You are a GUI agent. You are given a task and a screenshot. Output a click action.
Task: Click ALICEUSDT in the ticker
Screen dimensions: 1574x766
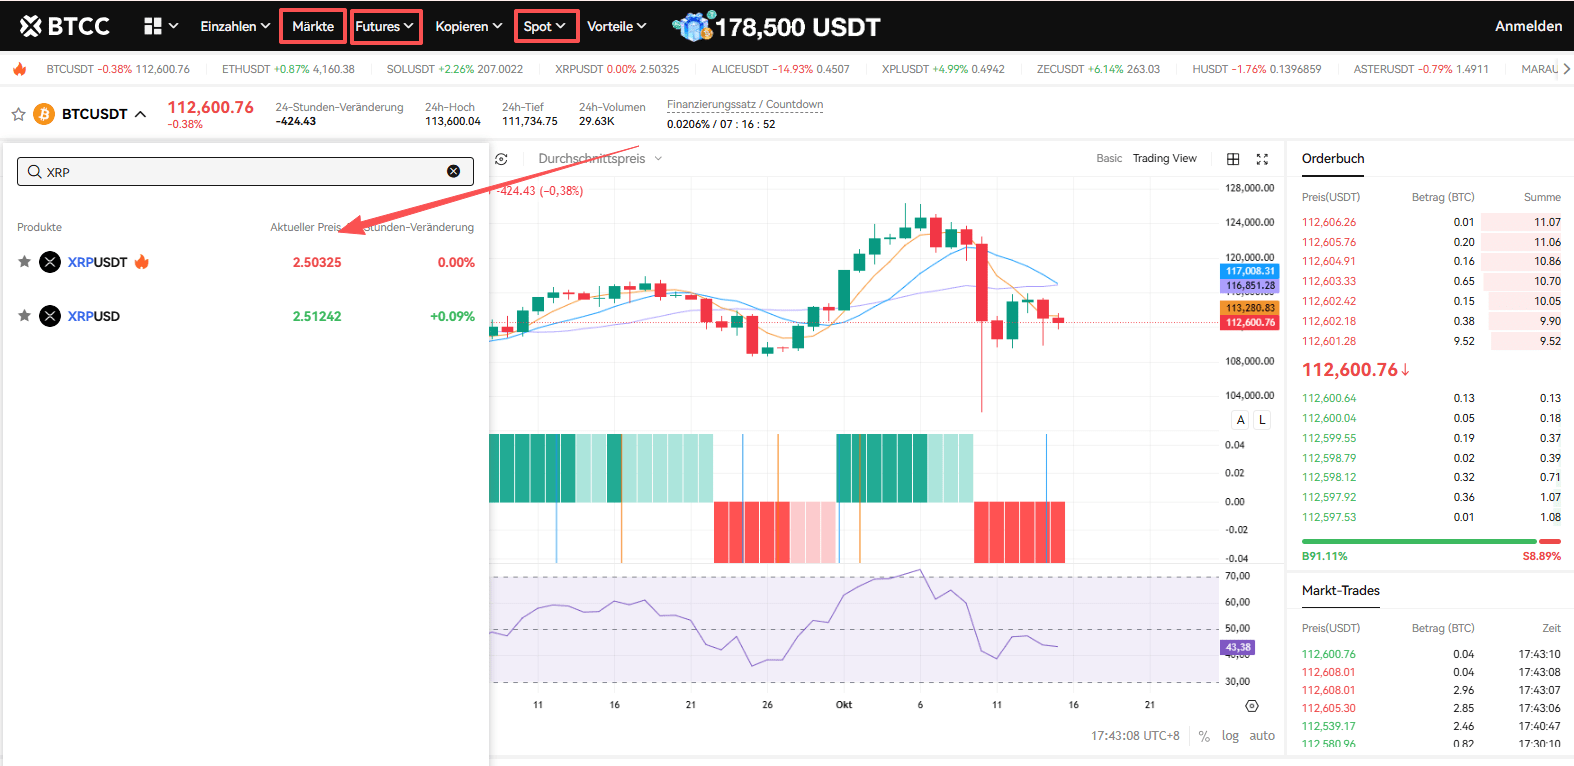[780, 69]
